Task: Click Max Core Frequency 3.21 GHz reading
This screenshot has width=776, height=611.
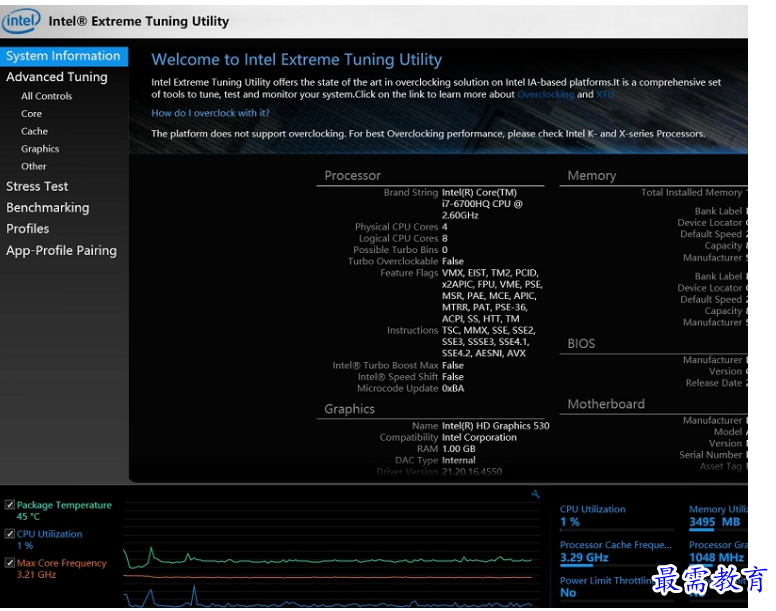Action: 36,575
